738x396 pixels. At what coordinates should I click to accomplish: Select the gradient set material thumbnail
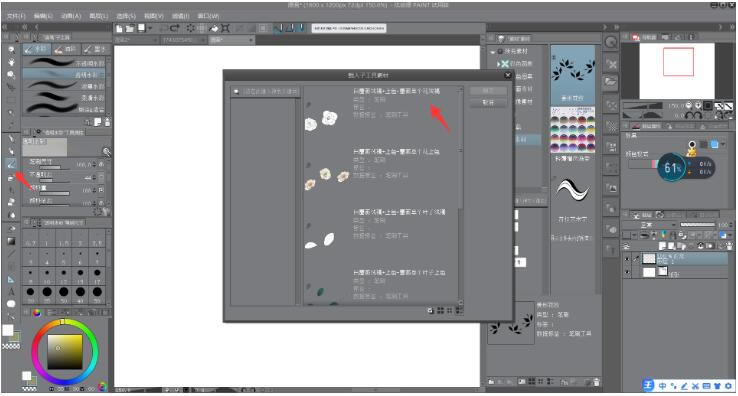pyautogui.click(x=573, y=130)
